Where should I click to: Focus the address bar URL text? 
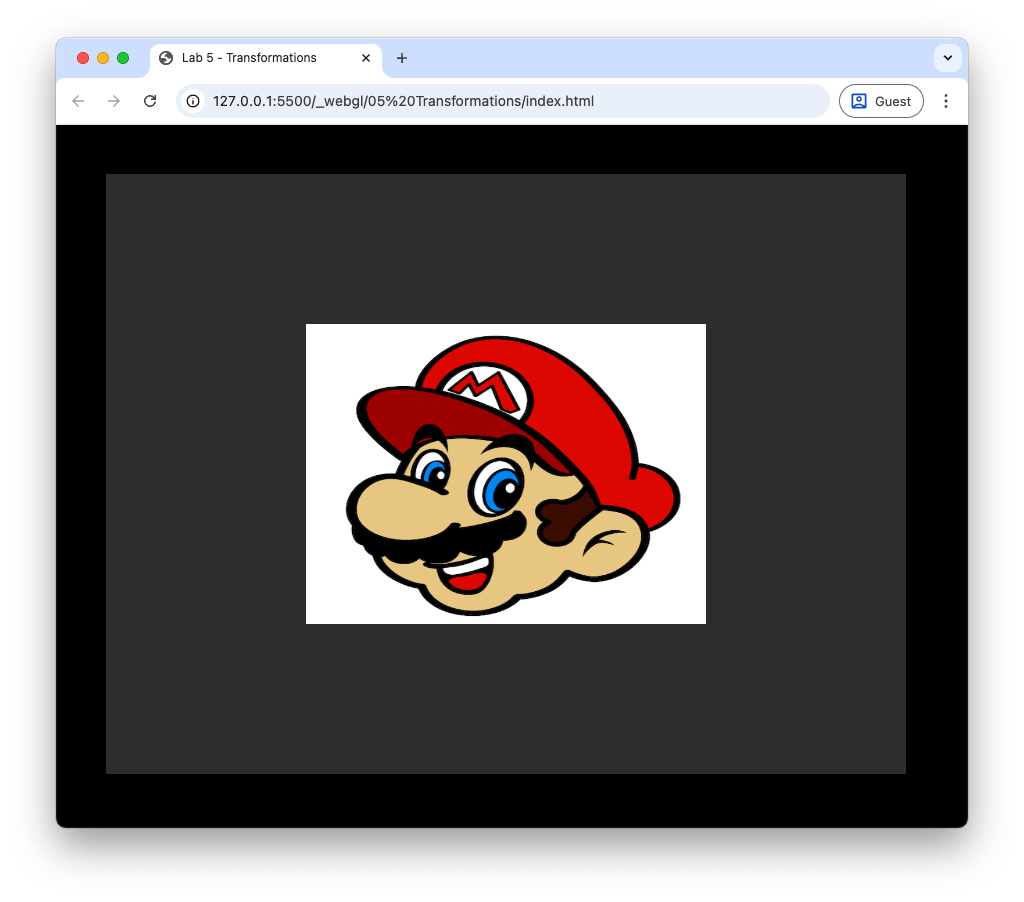(x=403, y=101)
